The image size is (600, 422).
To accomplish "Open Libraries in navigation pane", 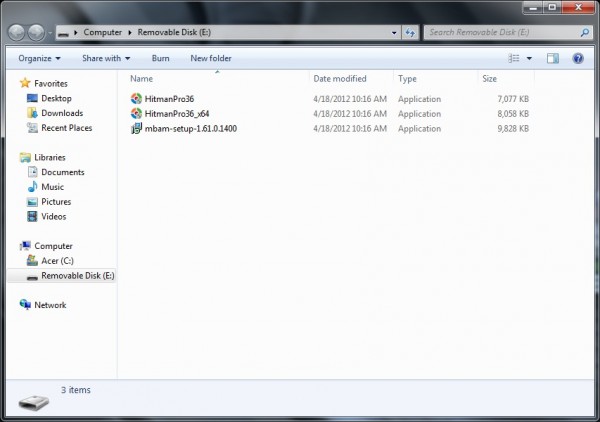I will click(x=50, y=157).
